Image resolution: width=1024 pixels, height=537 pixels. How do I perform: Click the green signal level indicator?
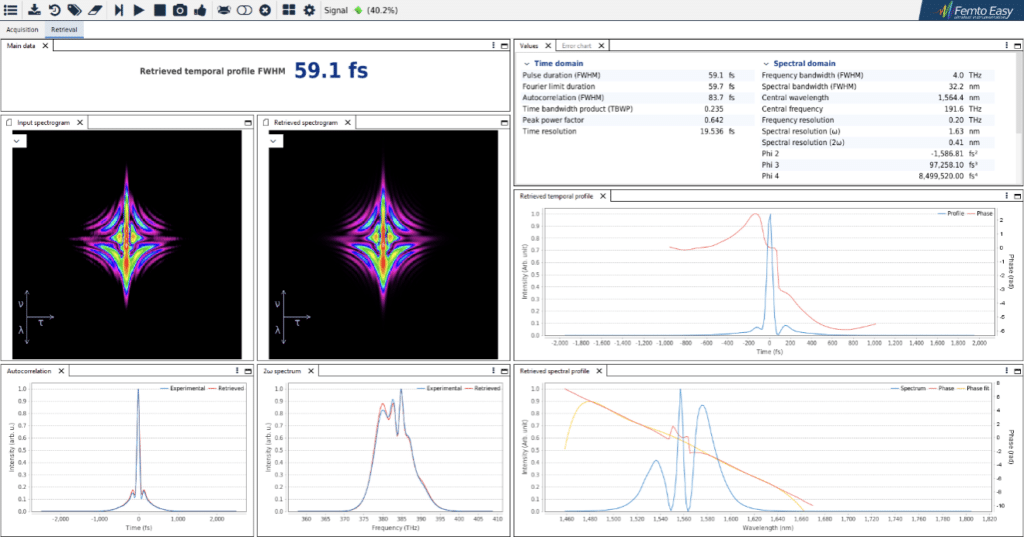pos(358,10)
